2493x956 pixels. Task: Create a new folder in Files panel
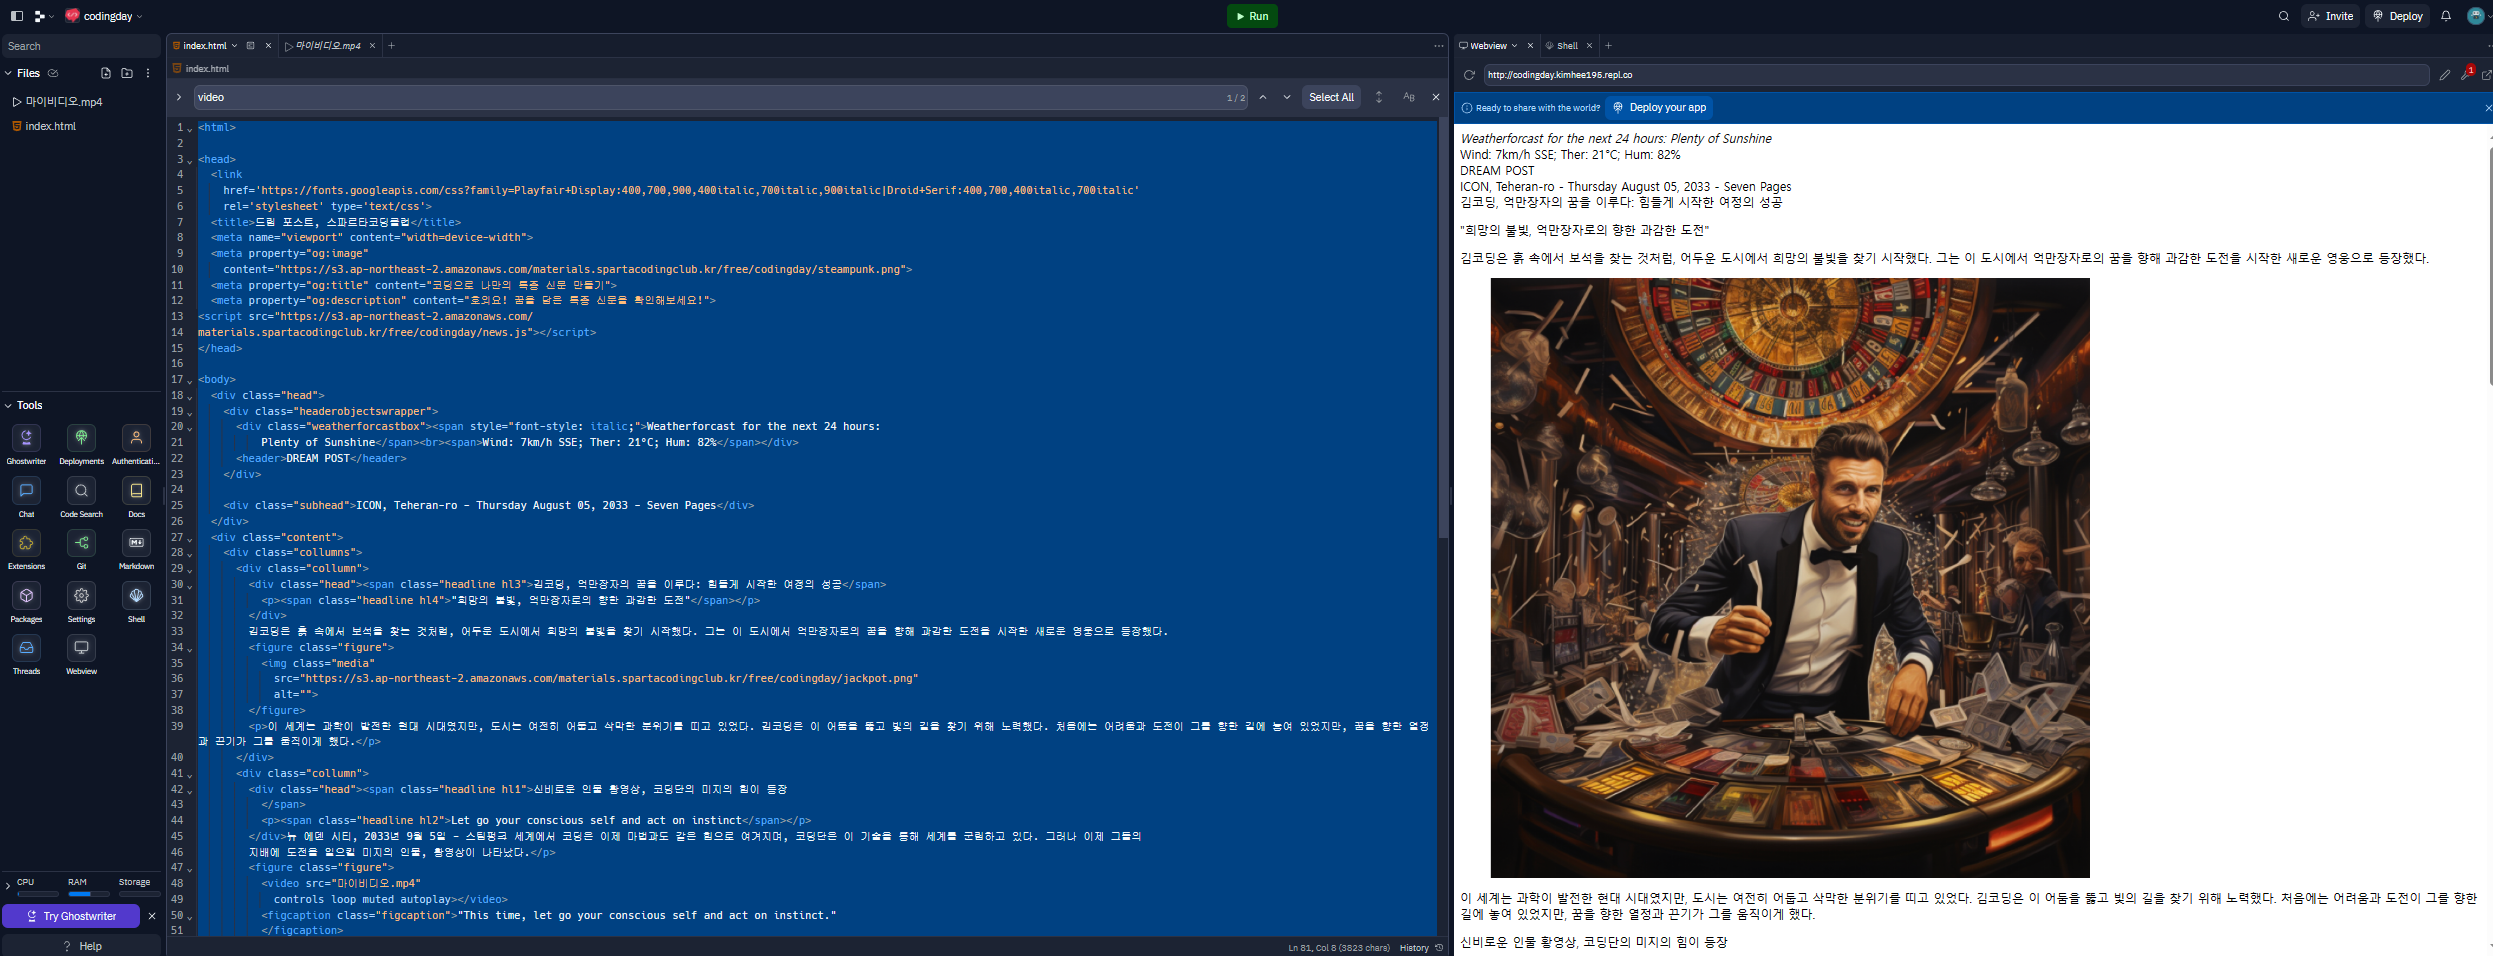coord(127,73)
